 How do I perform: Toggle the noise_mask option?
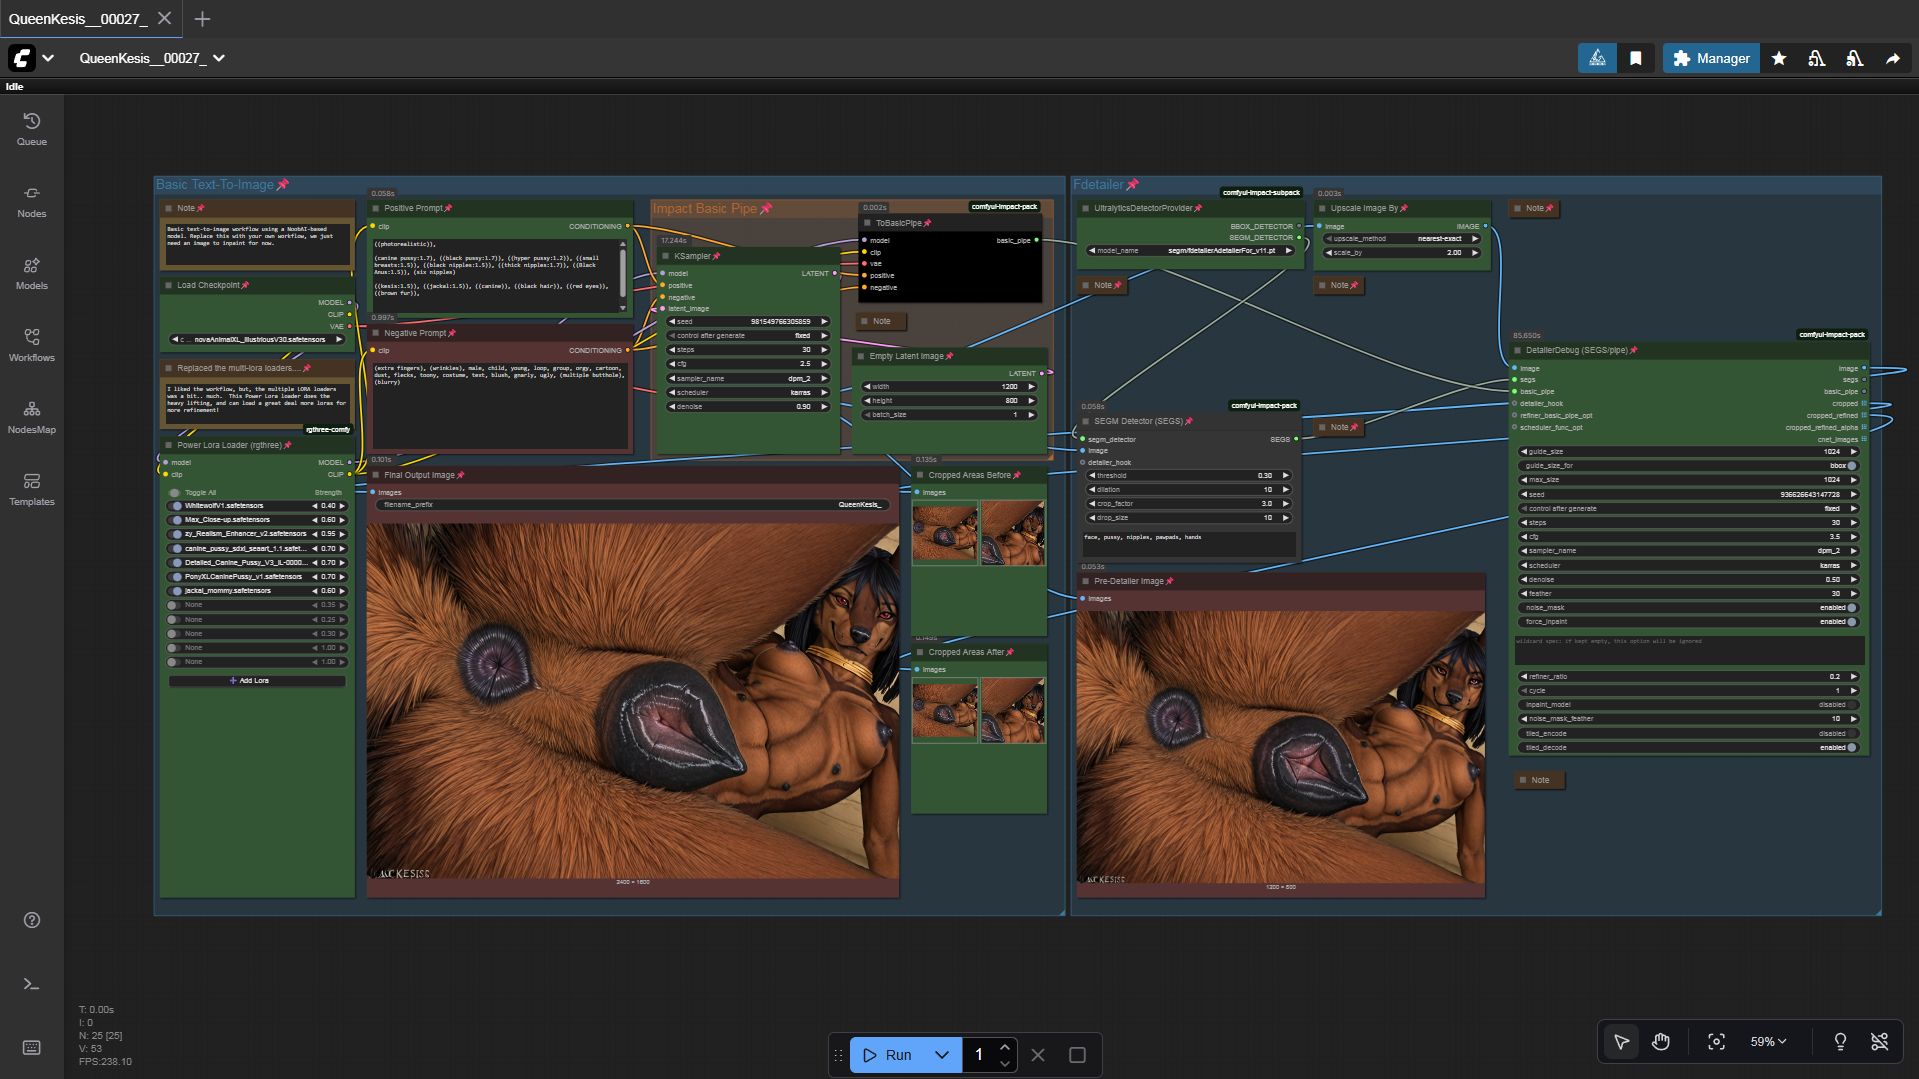coord(1851,608)
